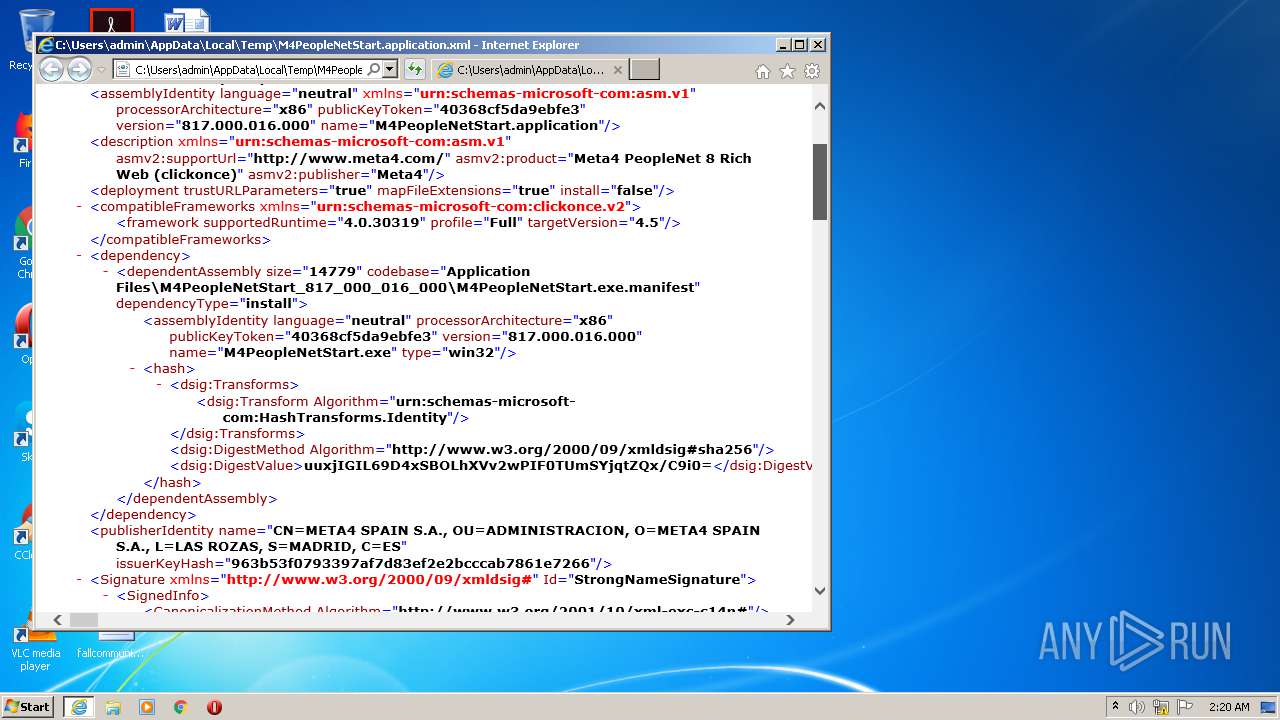
Task: Open the File Explorer taskbar icon
Action: pyautogui.click(x=113, y=707)
